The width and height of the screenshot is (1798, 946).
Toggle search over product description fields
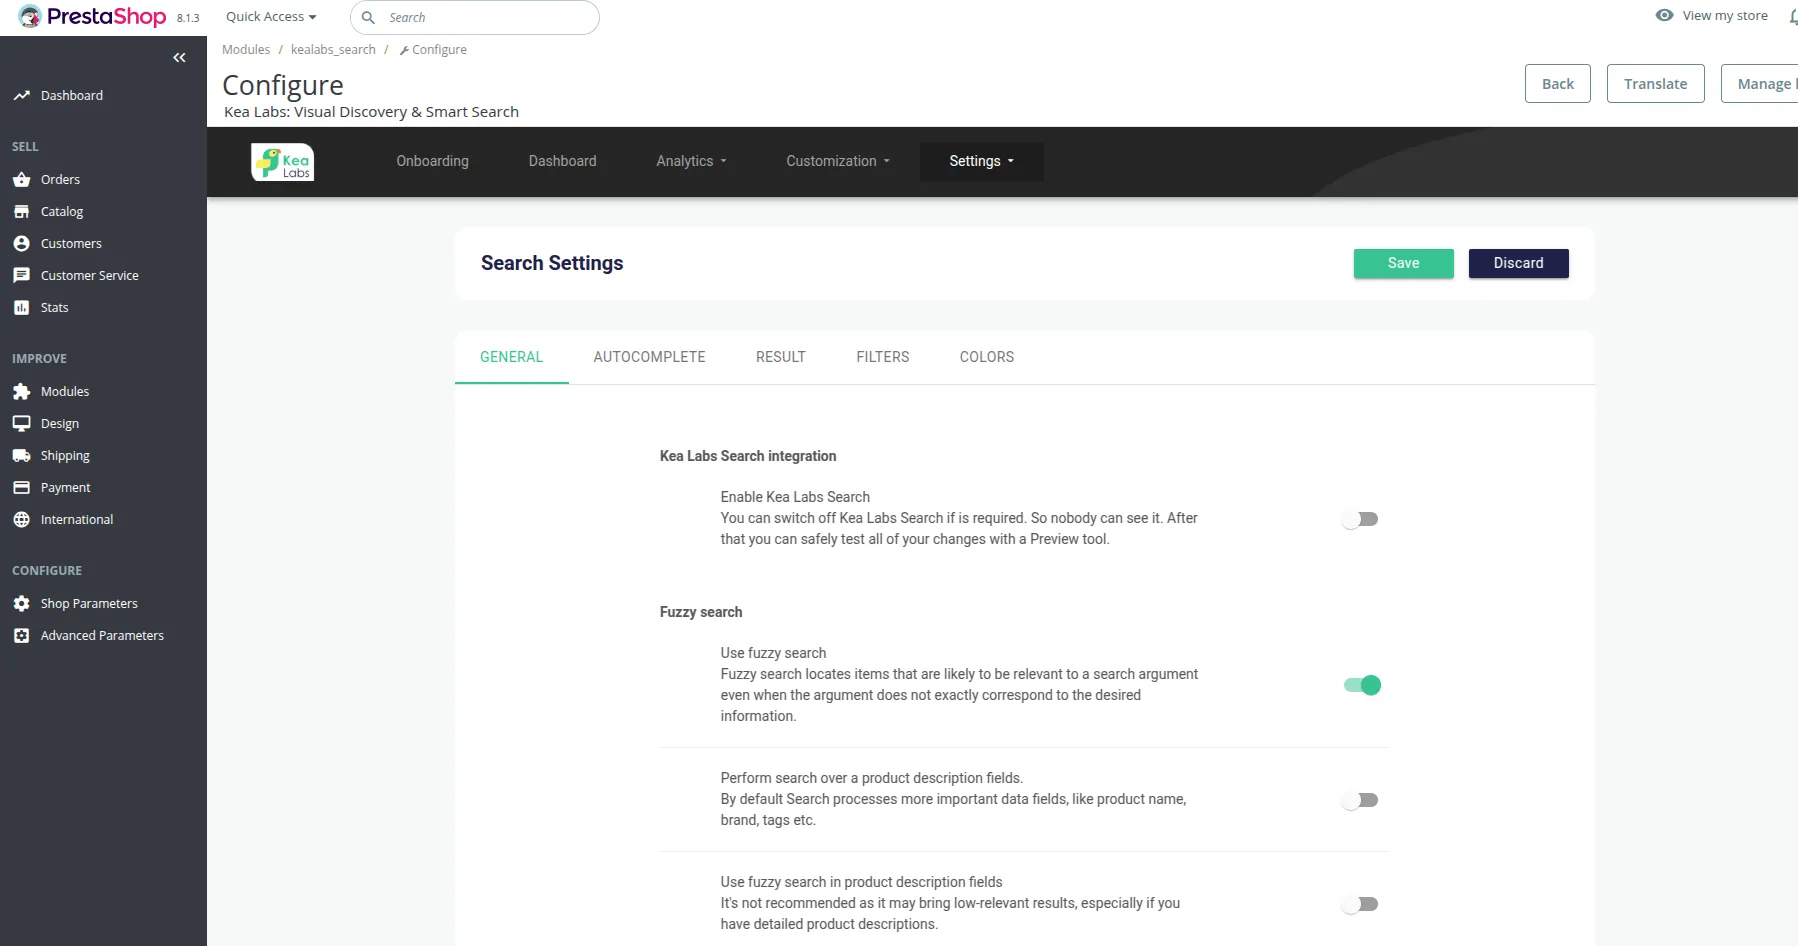pyautogui.click(x=1359, y=799)
